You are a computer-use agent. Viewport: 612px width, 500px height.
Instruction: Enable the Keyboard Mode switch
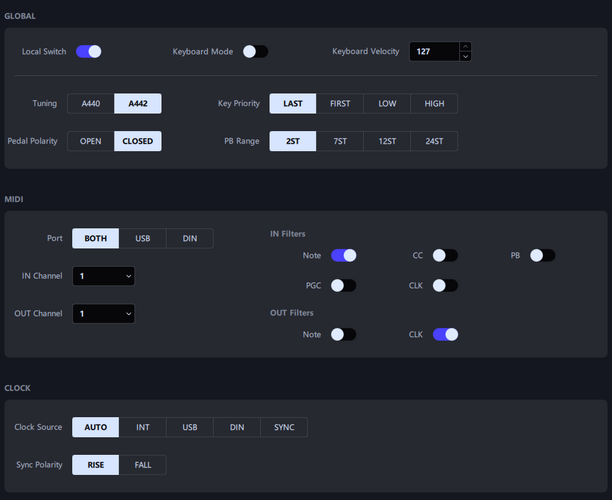point(255,52)
